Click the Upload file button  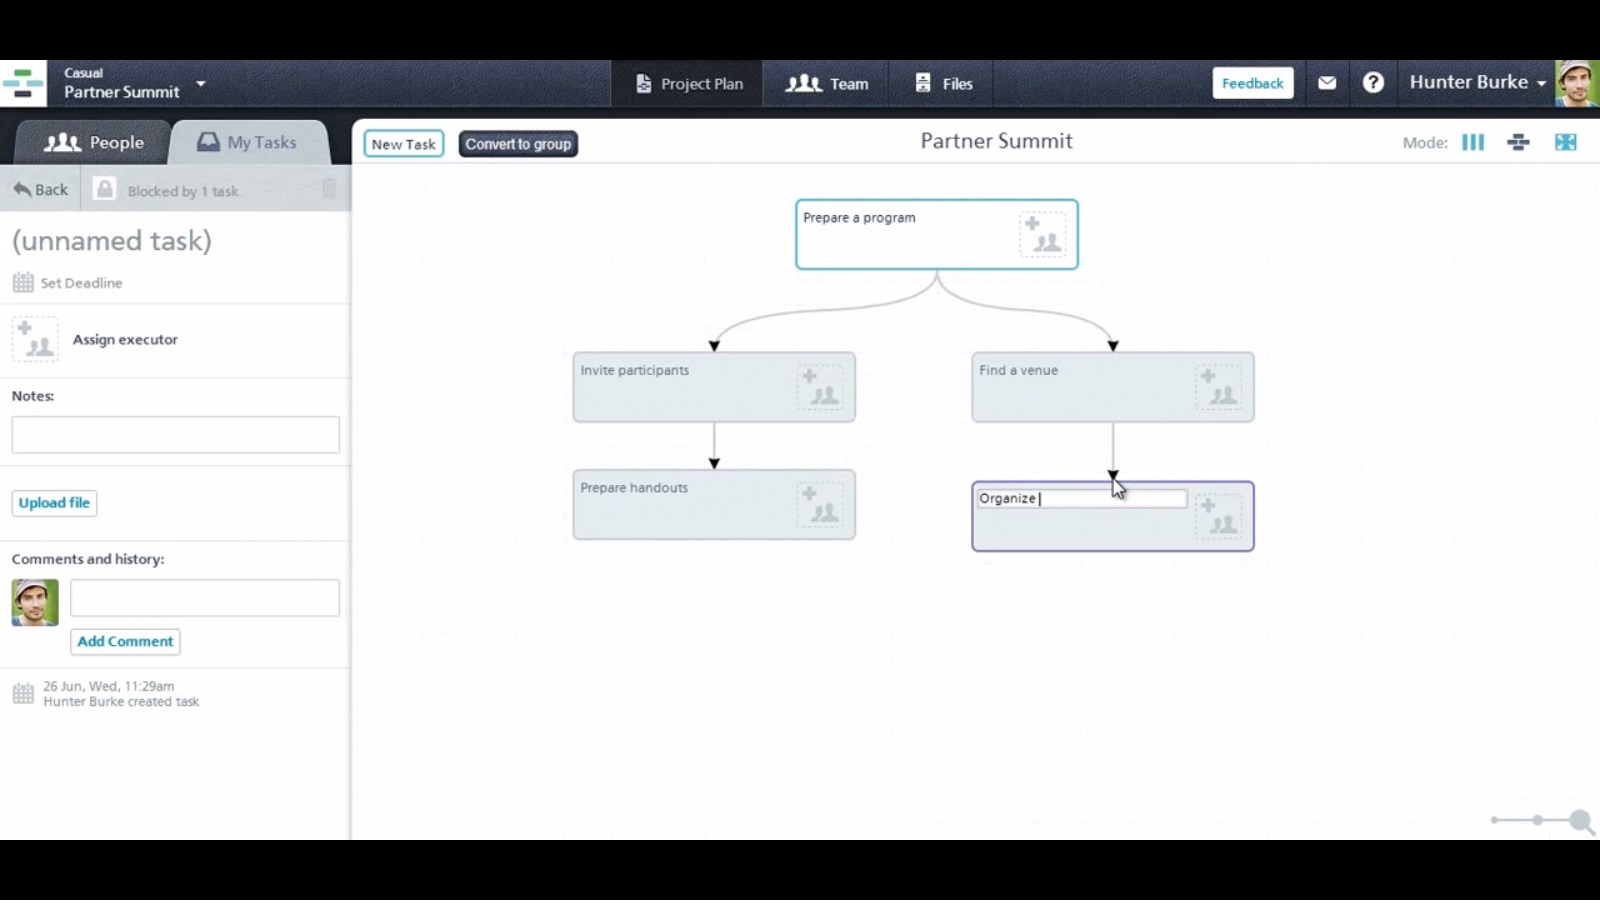(x=54, y=503)
